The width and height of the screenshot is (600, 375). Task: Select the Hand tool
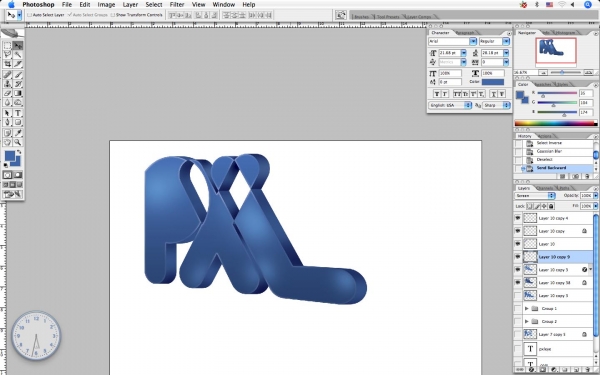(x=7, y=142)
